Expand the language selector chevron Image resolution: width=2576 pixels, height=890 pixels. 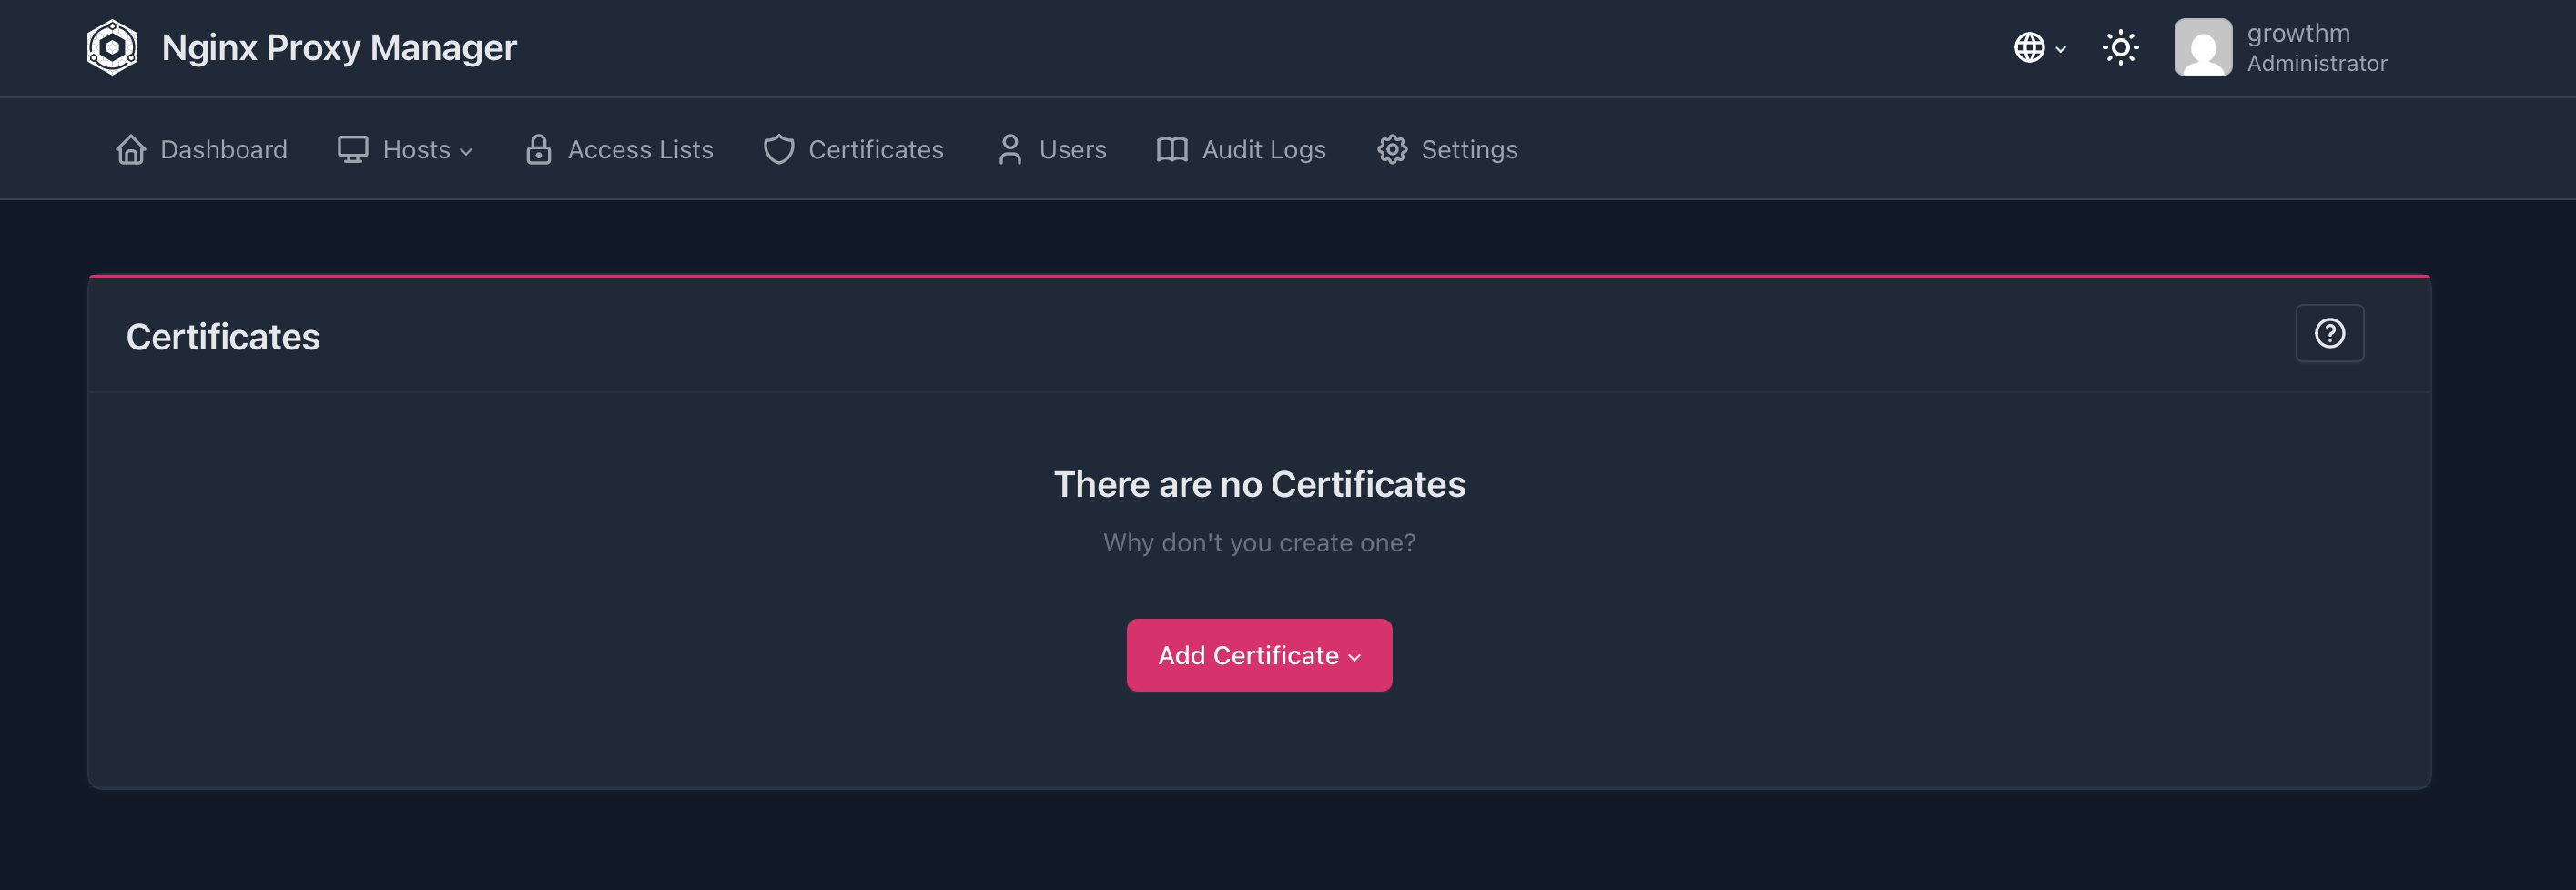point(2061,48)
